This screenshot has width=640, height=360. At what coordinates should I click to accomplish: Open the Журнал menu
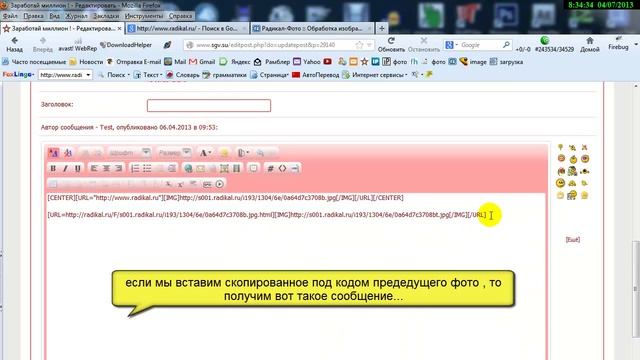coord(76,16)
